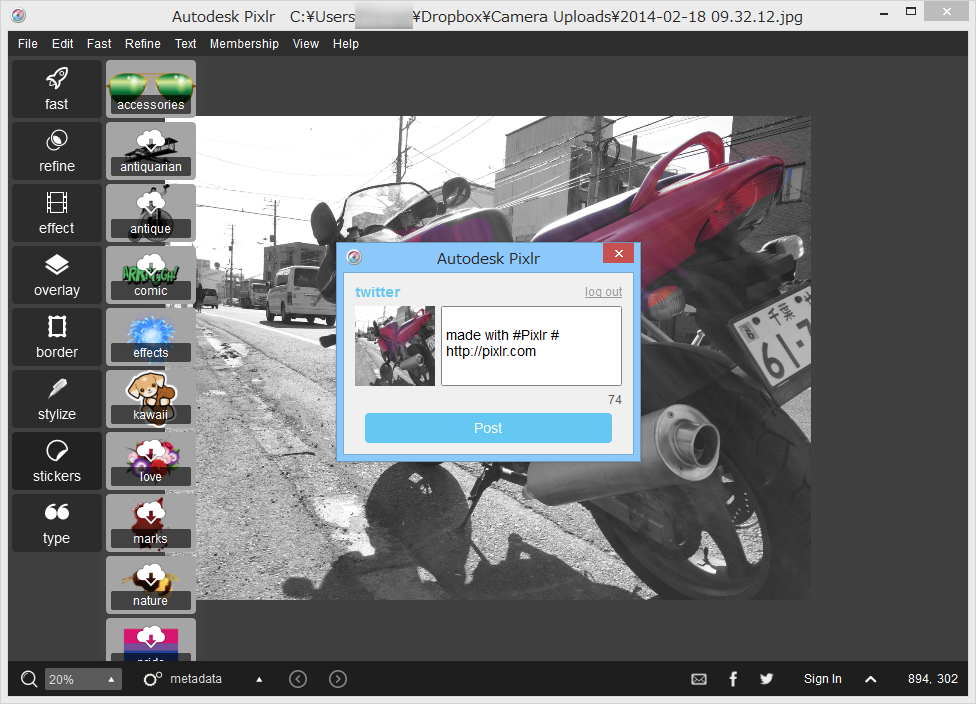Select the effect tool
Image resolution: width=976 pixels, height=704 pixels.
point(57,213)
